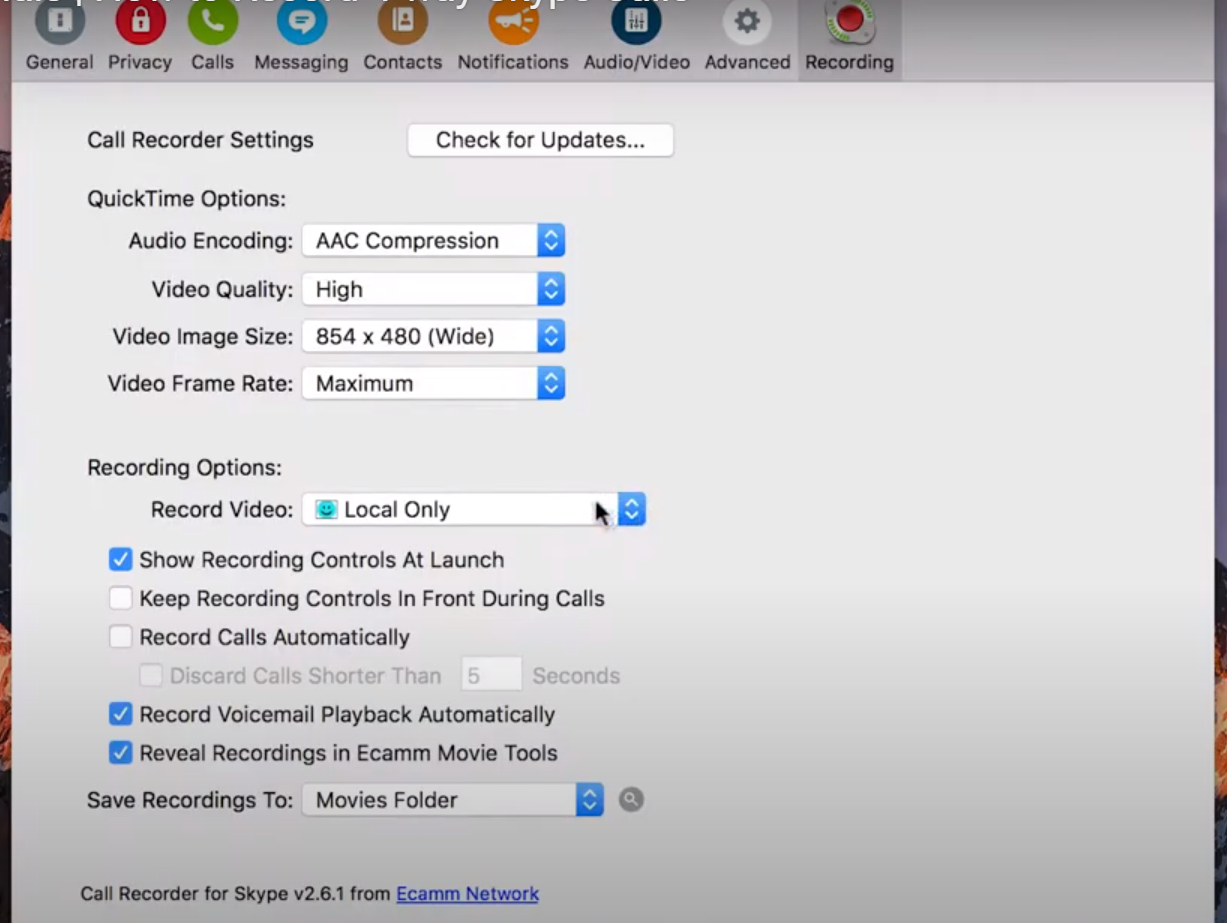Open the Save Recordings To dropdown
Image resolution: width=1227 pixels, height=923 pixels.
coord(453,800)
